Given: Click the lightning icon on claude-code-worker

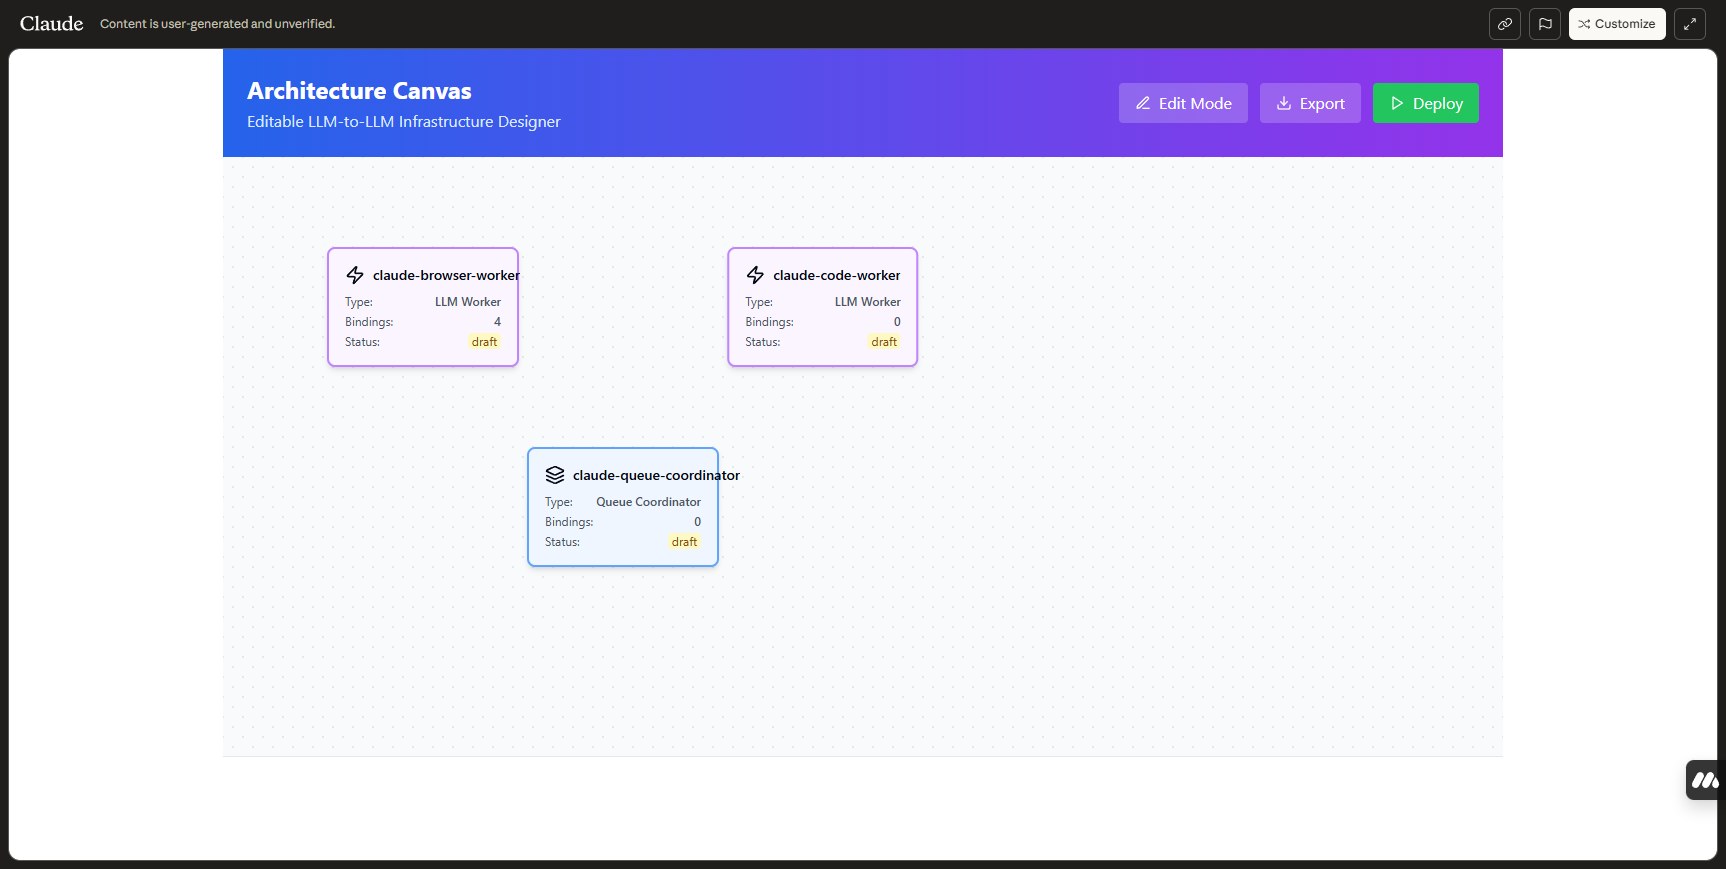Looking at the screenshot, I should tap(755, 275).
